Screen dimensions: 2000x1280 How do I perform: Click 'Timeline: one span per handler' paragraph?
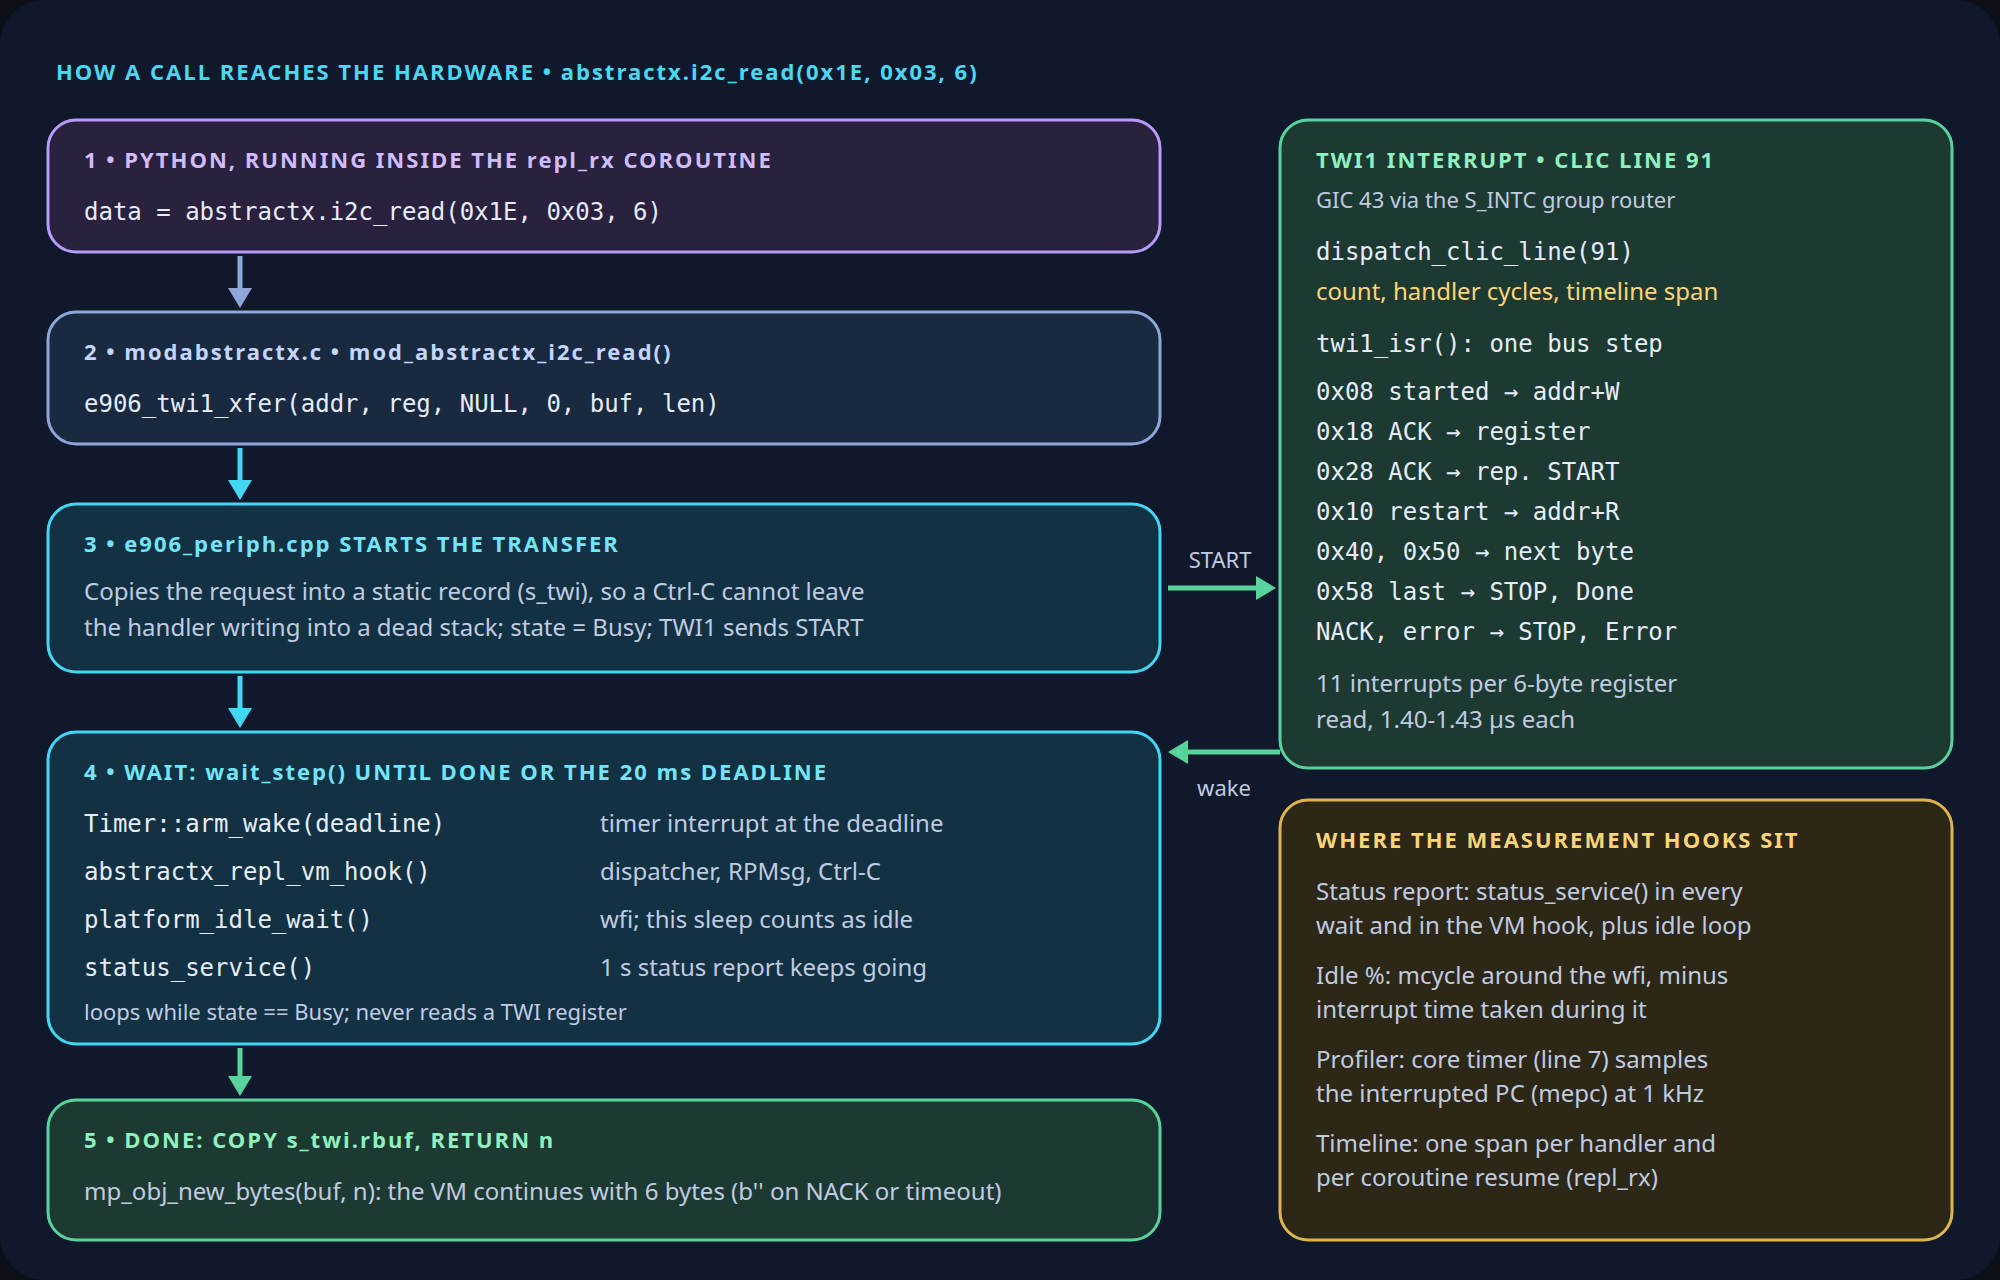click(1516, 1161)
